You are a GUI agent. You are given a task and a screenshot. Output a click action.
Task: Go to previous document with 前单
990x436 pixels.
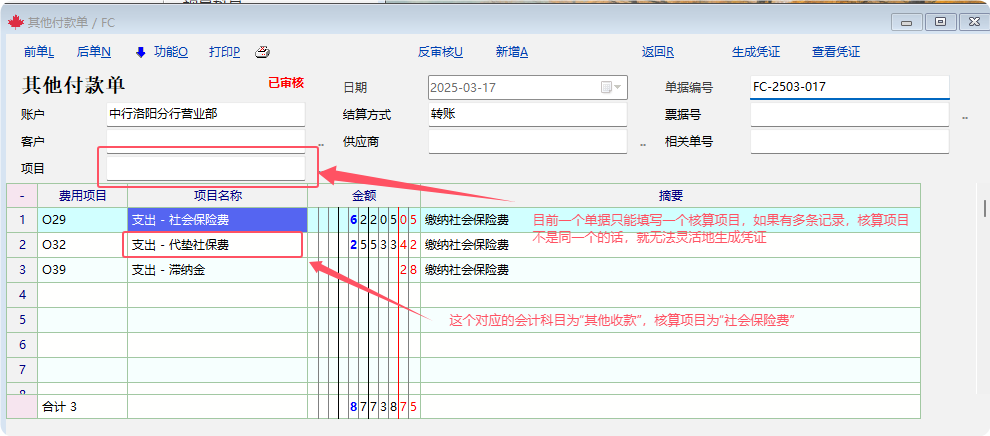pyautogui.click(x=38, y=52)
